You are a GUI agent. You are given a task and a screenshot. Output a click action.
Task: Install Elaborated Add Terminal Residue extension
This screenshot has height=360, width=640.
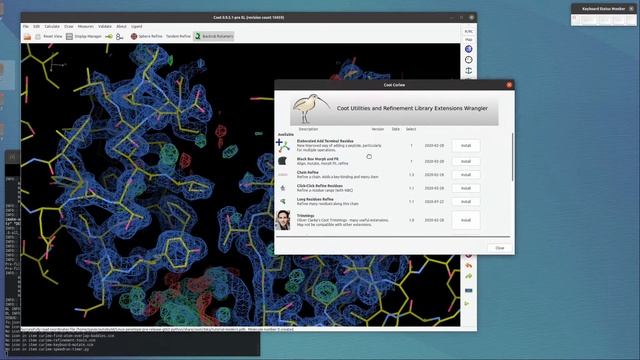[x=466, y=146]
